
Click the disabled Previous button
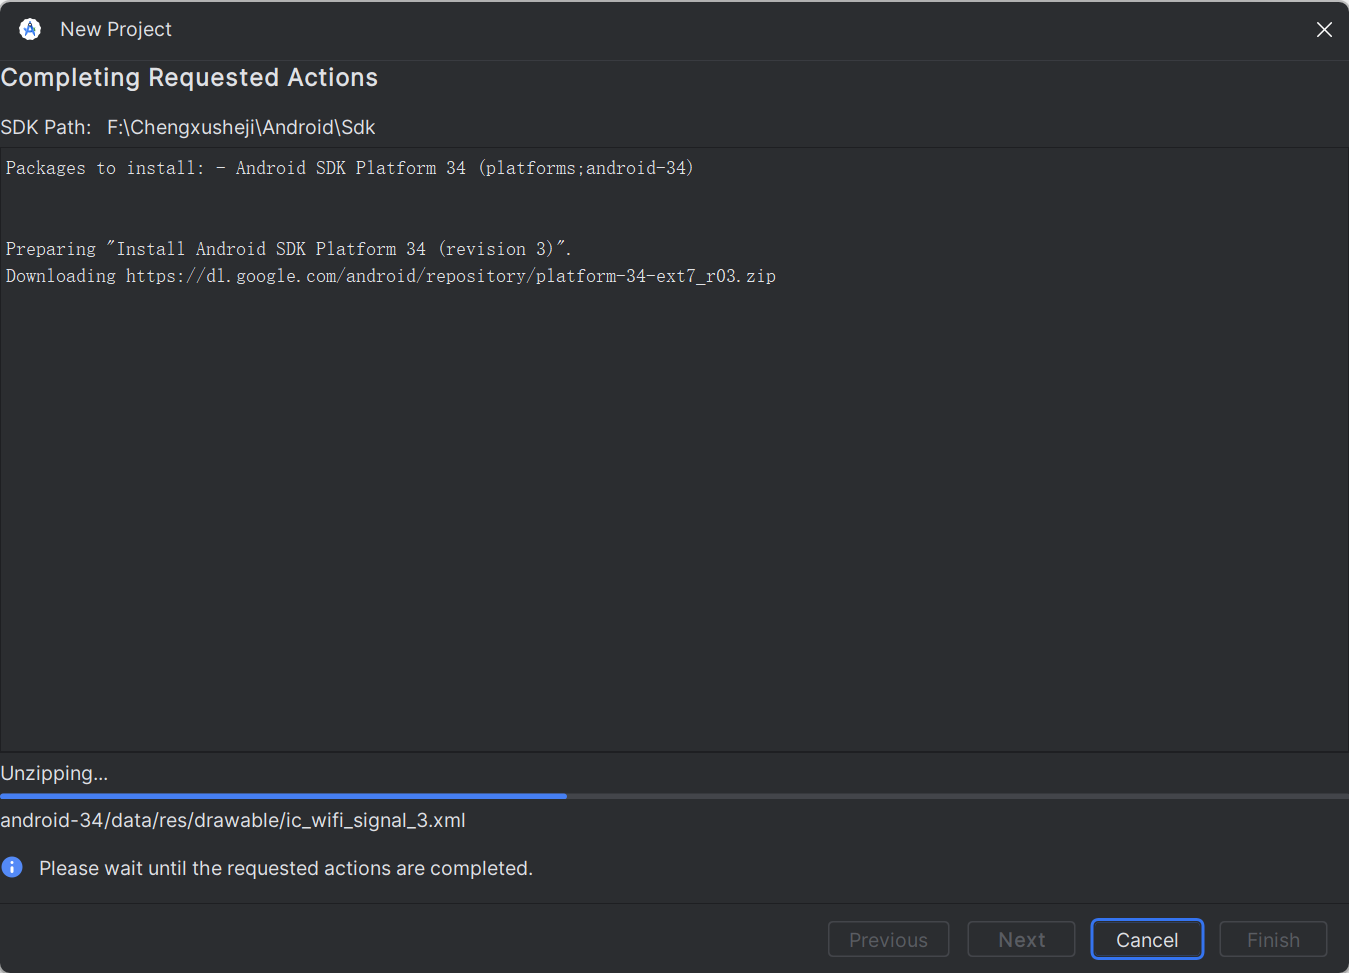point(888,939)
